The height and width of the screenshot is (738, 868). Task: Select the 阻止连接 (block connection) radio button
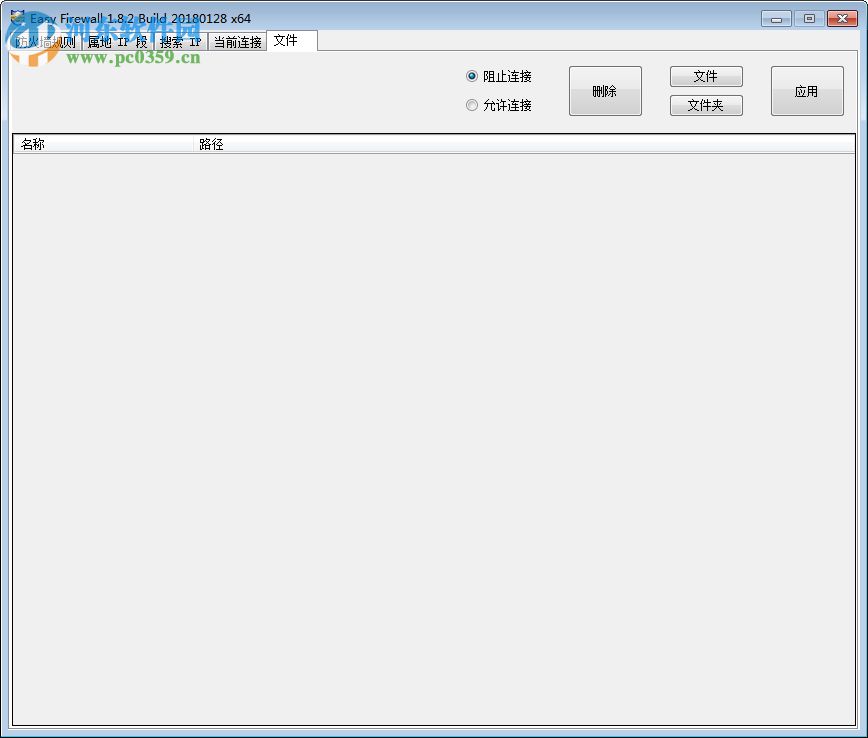tap(471, 76)
